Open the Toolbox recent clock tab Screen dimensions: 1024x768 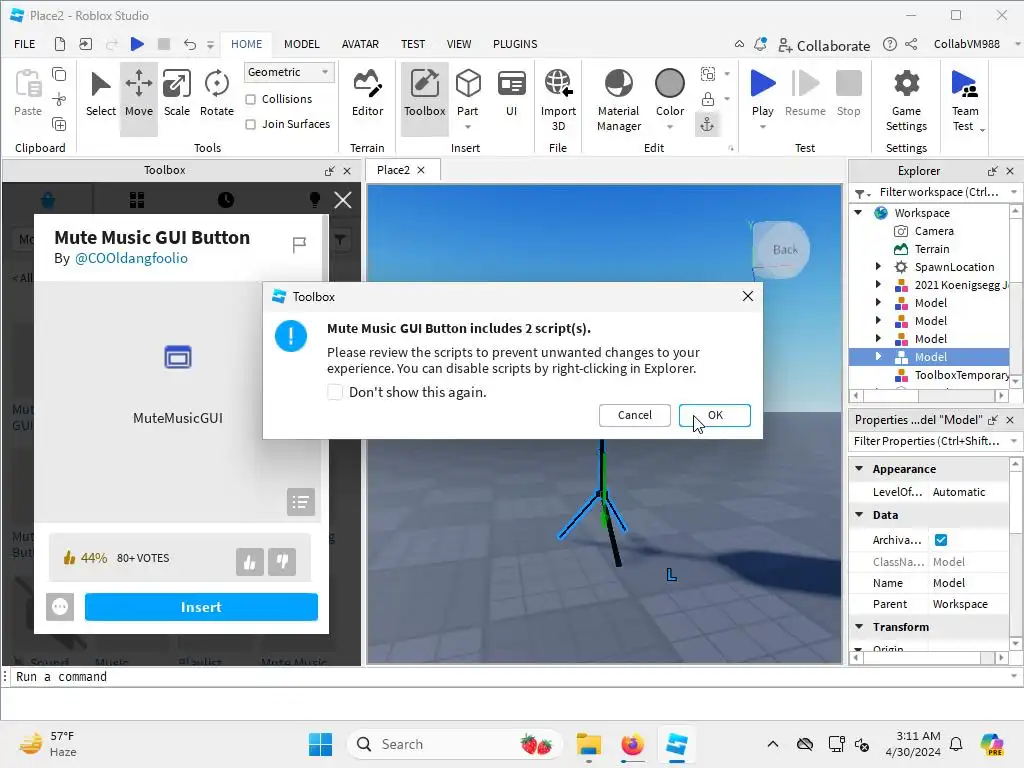pos(226,200)
